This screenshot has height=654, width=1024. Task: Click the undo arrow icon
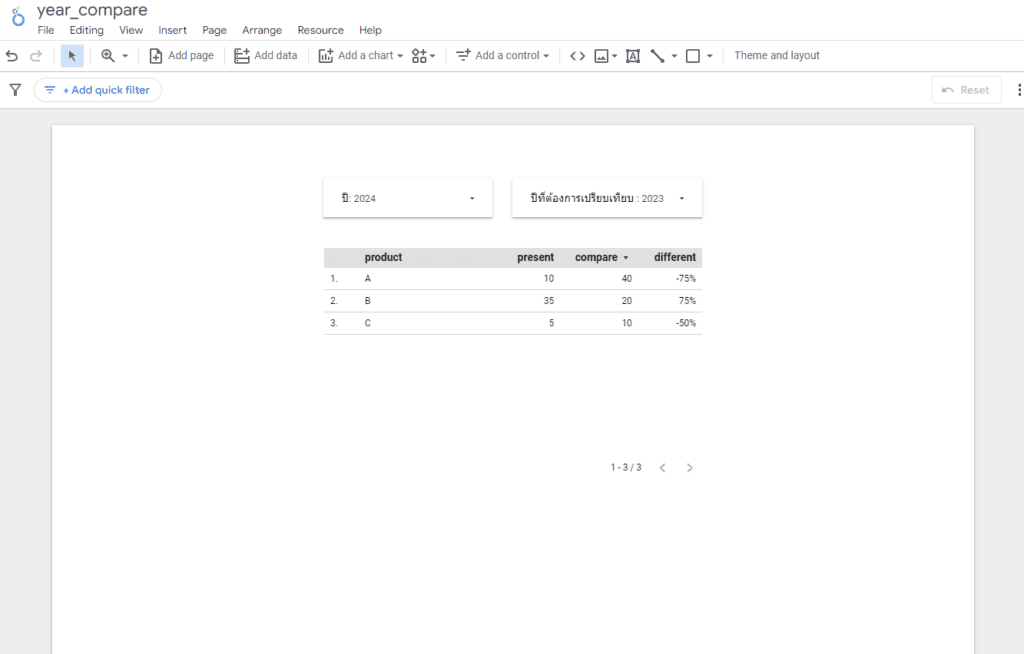pos(12,56)
